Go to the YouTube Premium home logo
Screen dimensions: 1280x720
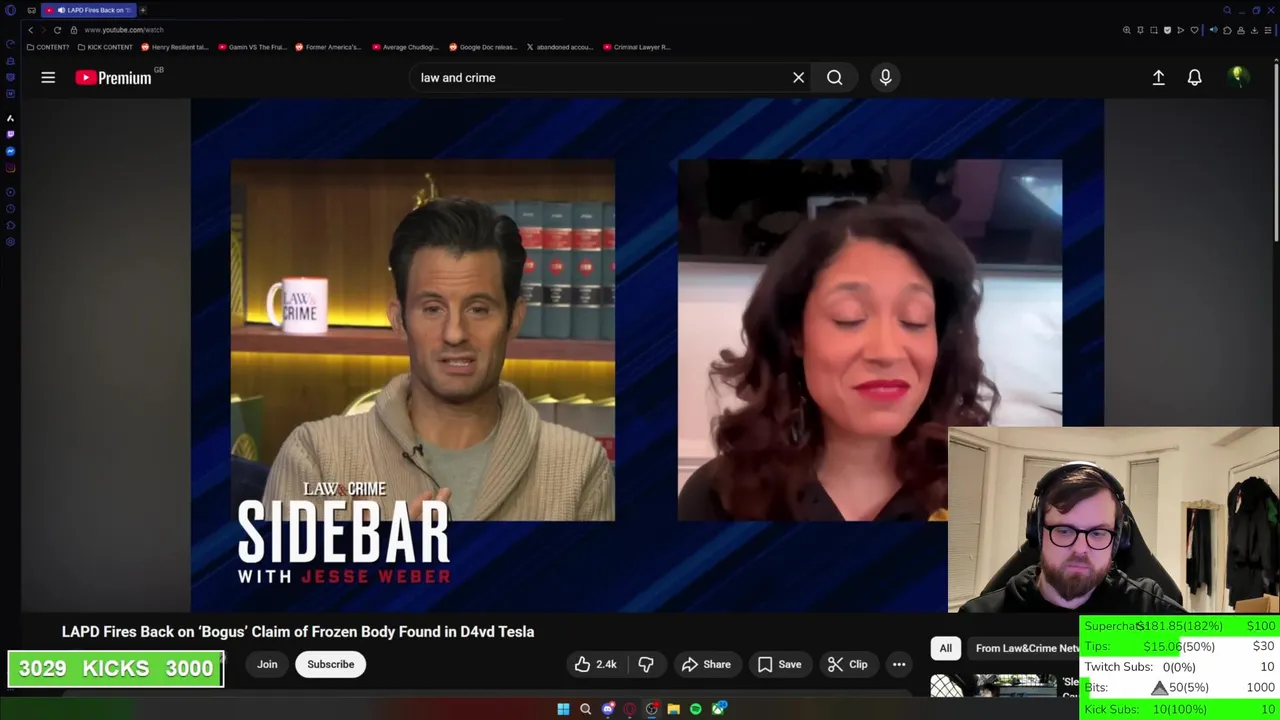(113, 77)
